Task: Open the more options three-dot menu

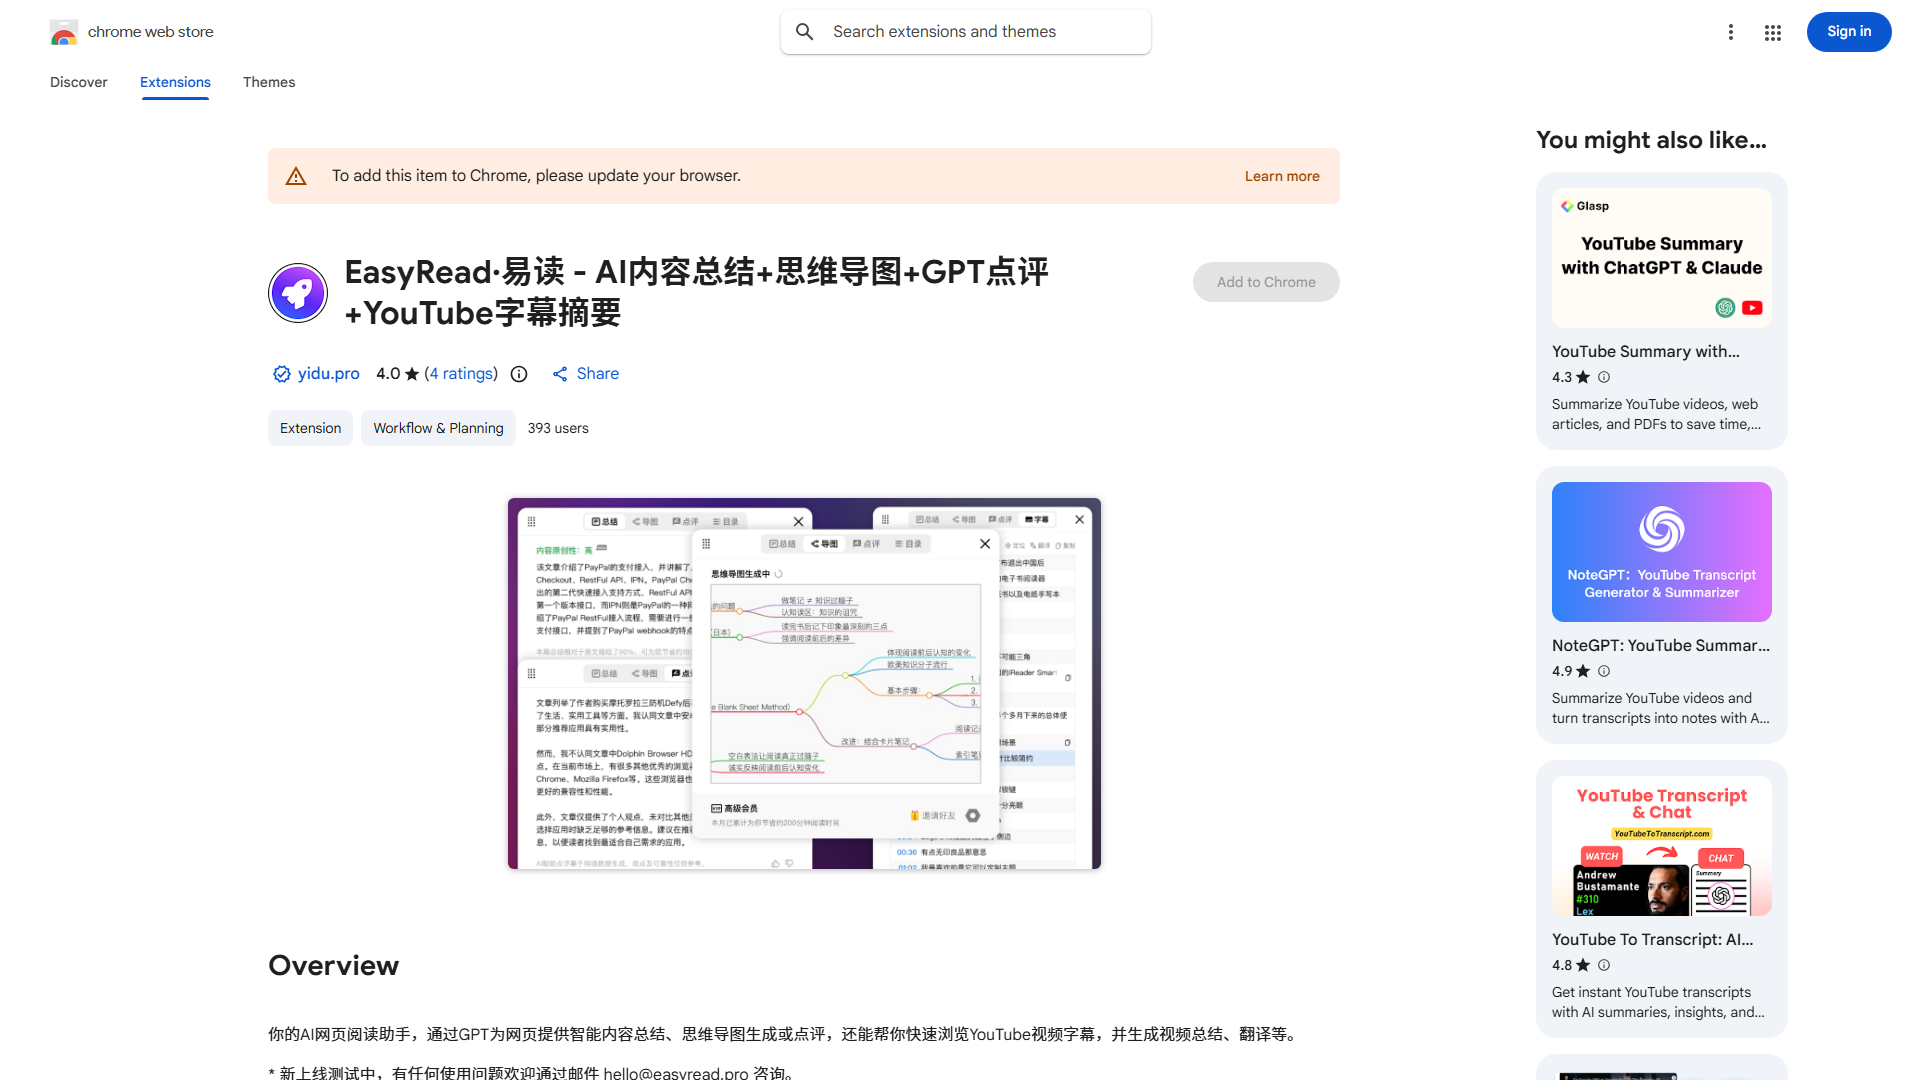Action: point(1731,31)
